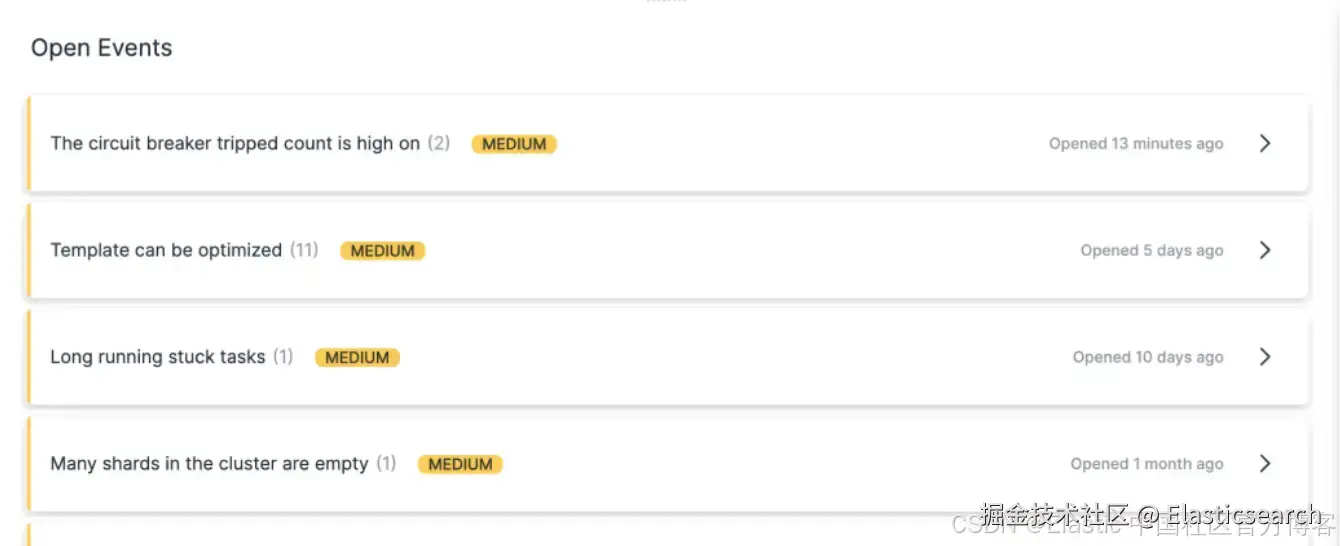The width and height of the screenshot is (1340, 546).
Task: Click chevron for Many shards are empty event
Action: tap(1265, 464)
